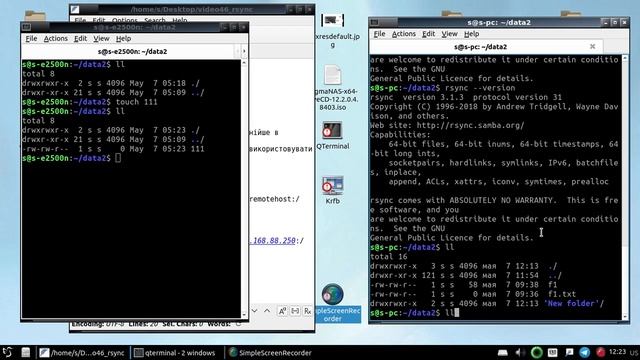Open Edit menu in s-e2500n terminal
This screenshot has height=360, width=640.
point(80,38)
